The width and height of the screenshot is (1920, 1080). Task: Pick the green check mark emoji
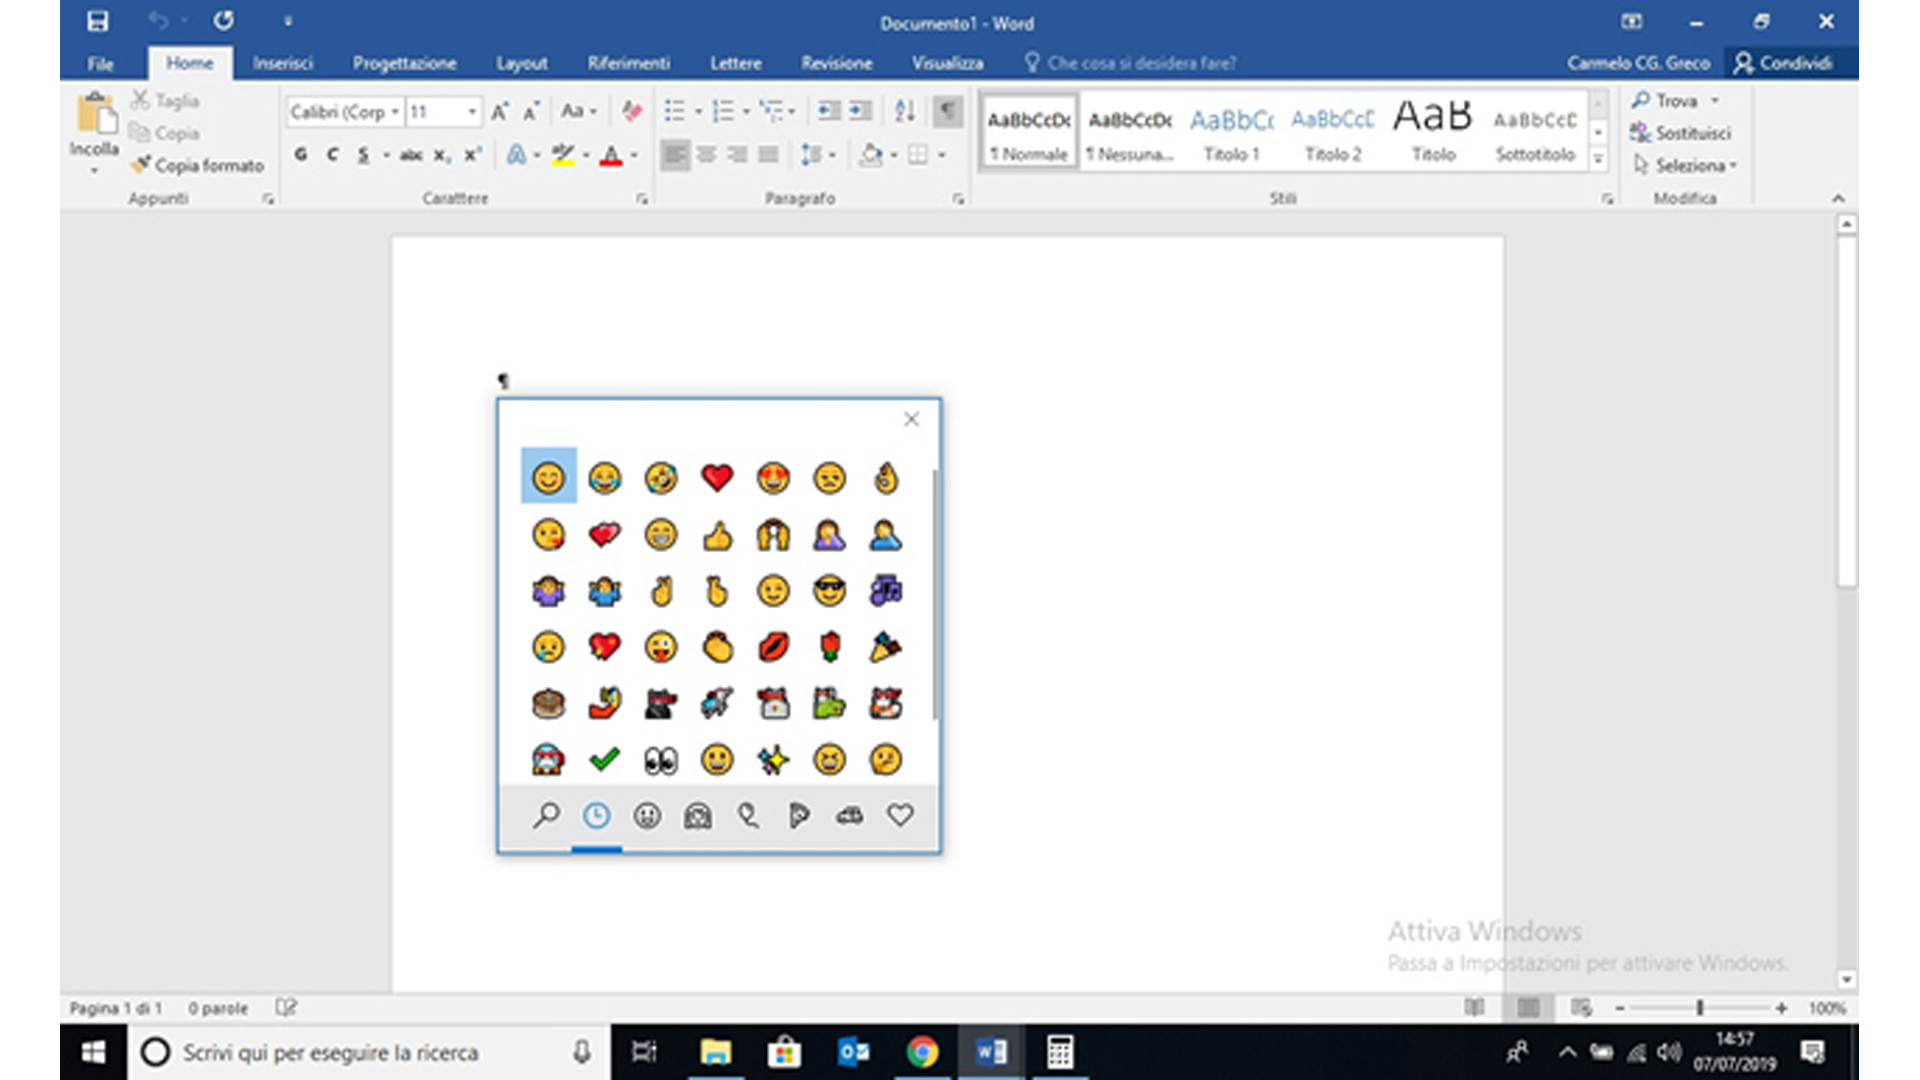click(x=604, y=760)
